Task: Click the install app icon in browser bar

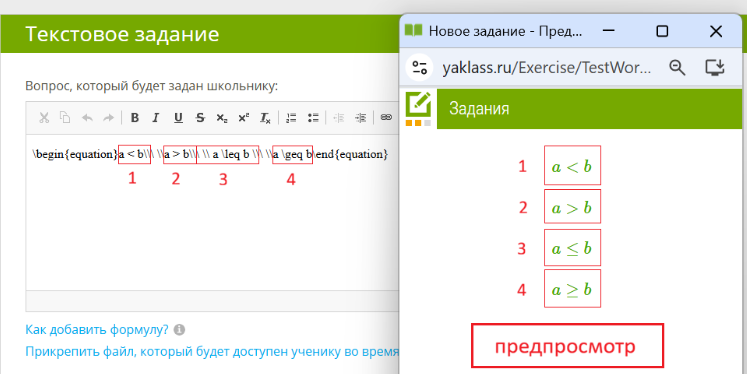Action: (x=715, y=68)
